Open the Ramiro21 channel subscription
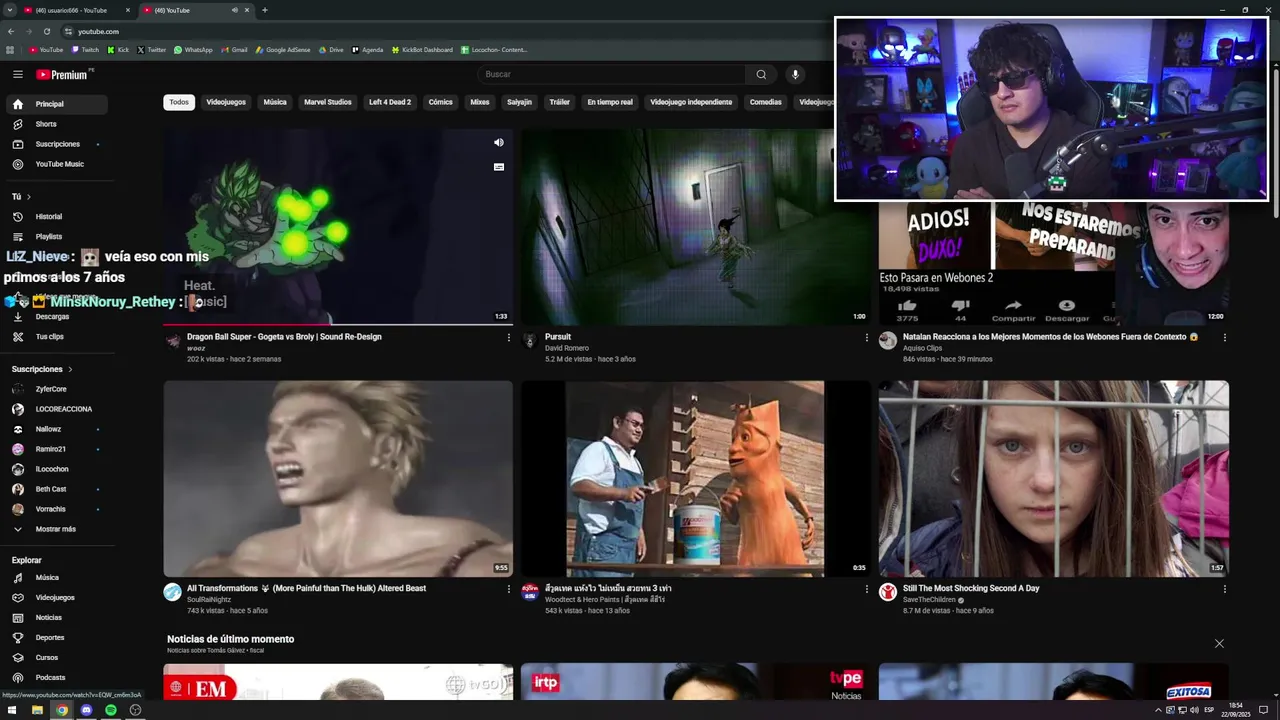The image size is (1280, 720). pyautogui.click(x=57, y=449)
